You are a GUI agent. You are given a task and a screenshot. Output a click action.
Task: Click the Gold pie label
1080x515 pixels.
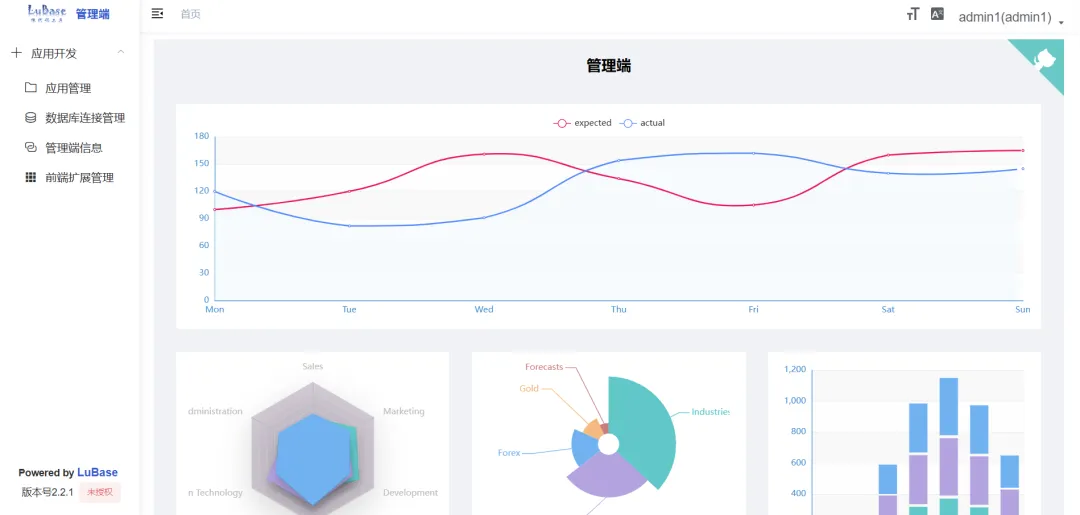tap(529, 388)
